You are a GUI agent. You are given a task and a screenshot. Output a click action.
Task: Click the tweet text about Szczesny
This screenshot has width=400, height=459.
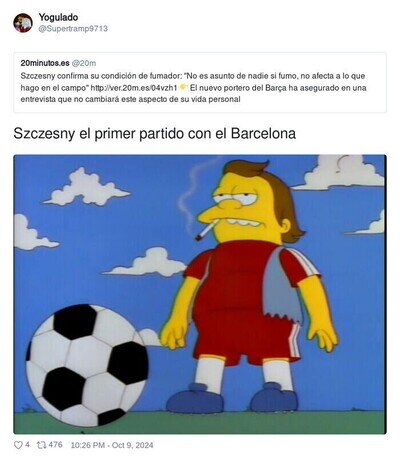point(155,134)
